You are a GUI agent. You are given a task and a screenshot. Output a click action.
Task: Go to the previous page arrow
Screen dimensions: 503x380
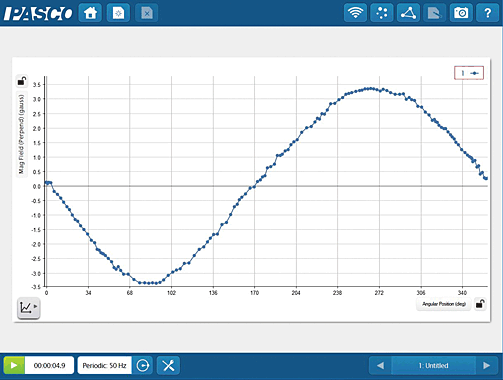tap(380, 365)
